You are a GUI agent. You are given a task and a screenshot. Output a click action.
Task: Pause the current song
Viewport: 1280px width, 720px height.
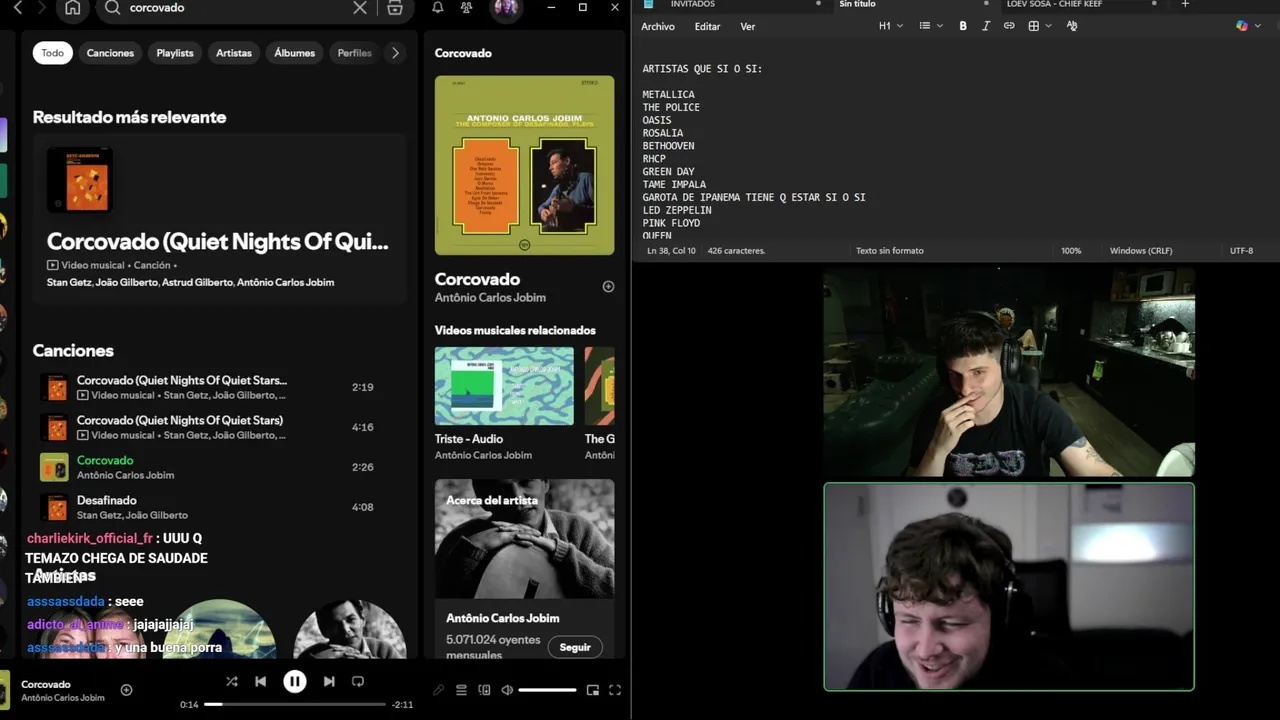(x=295, y=681)
